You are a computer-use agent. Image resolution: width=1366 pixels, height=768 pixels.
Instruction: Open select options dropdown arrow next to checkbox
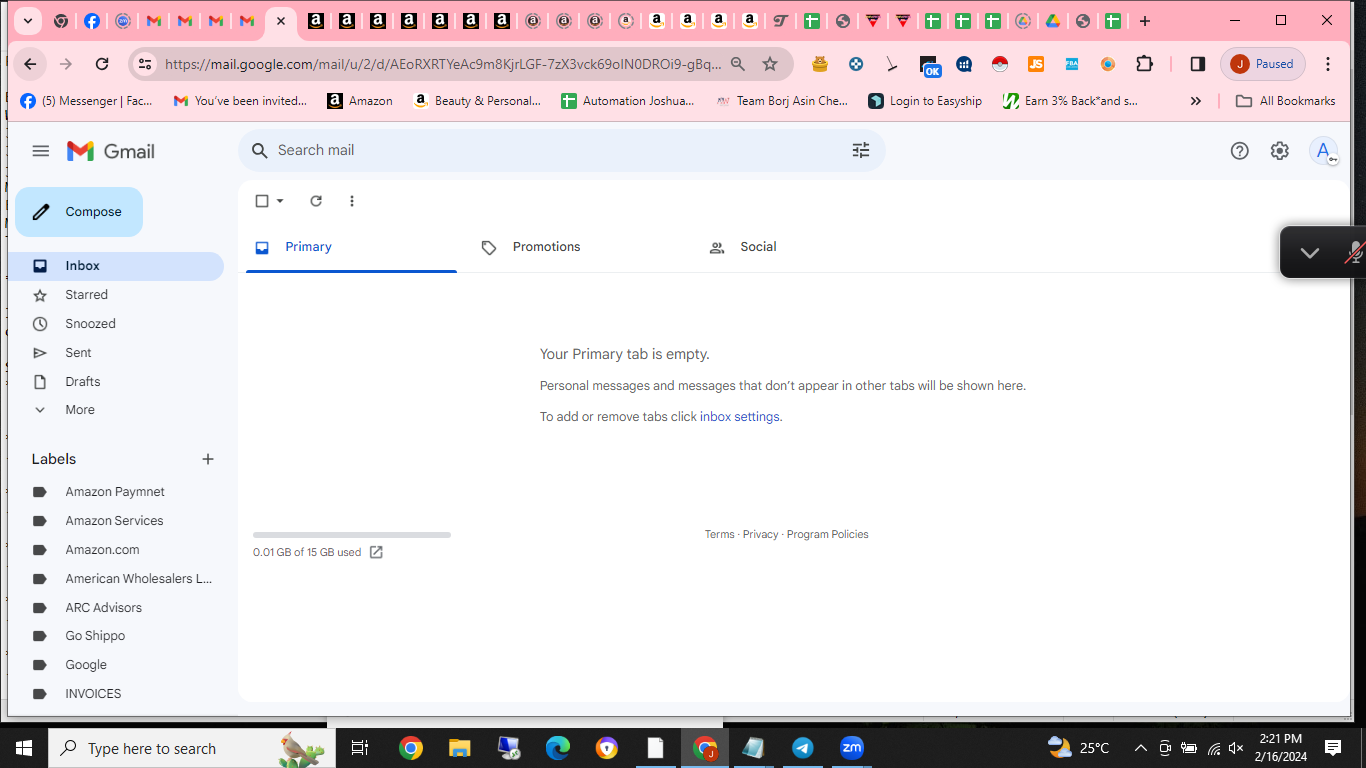(280, 201)
